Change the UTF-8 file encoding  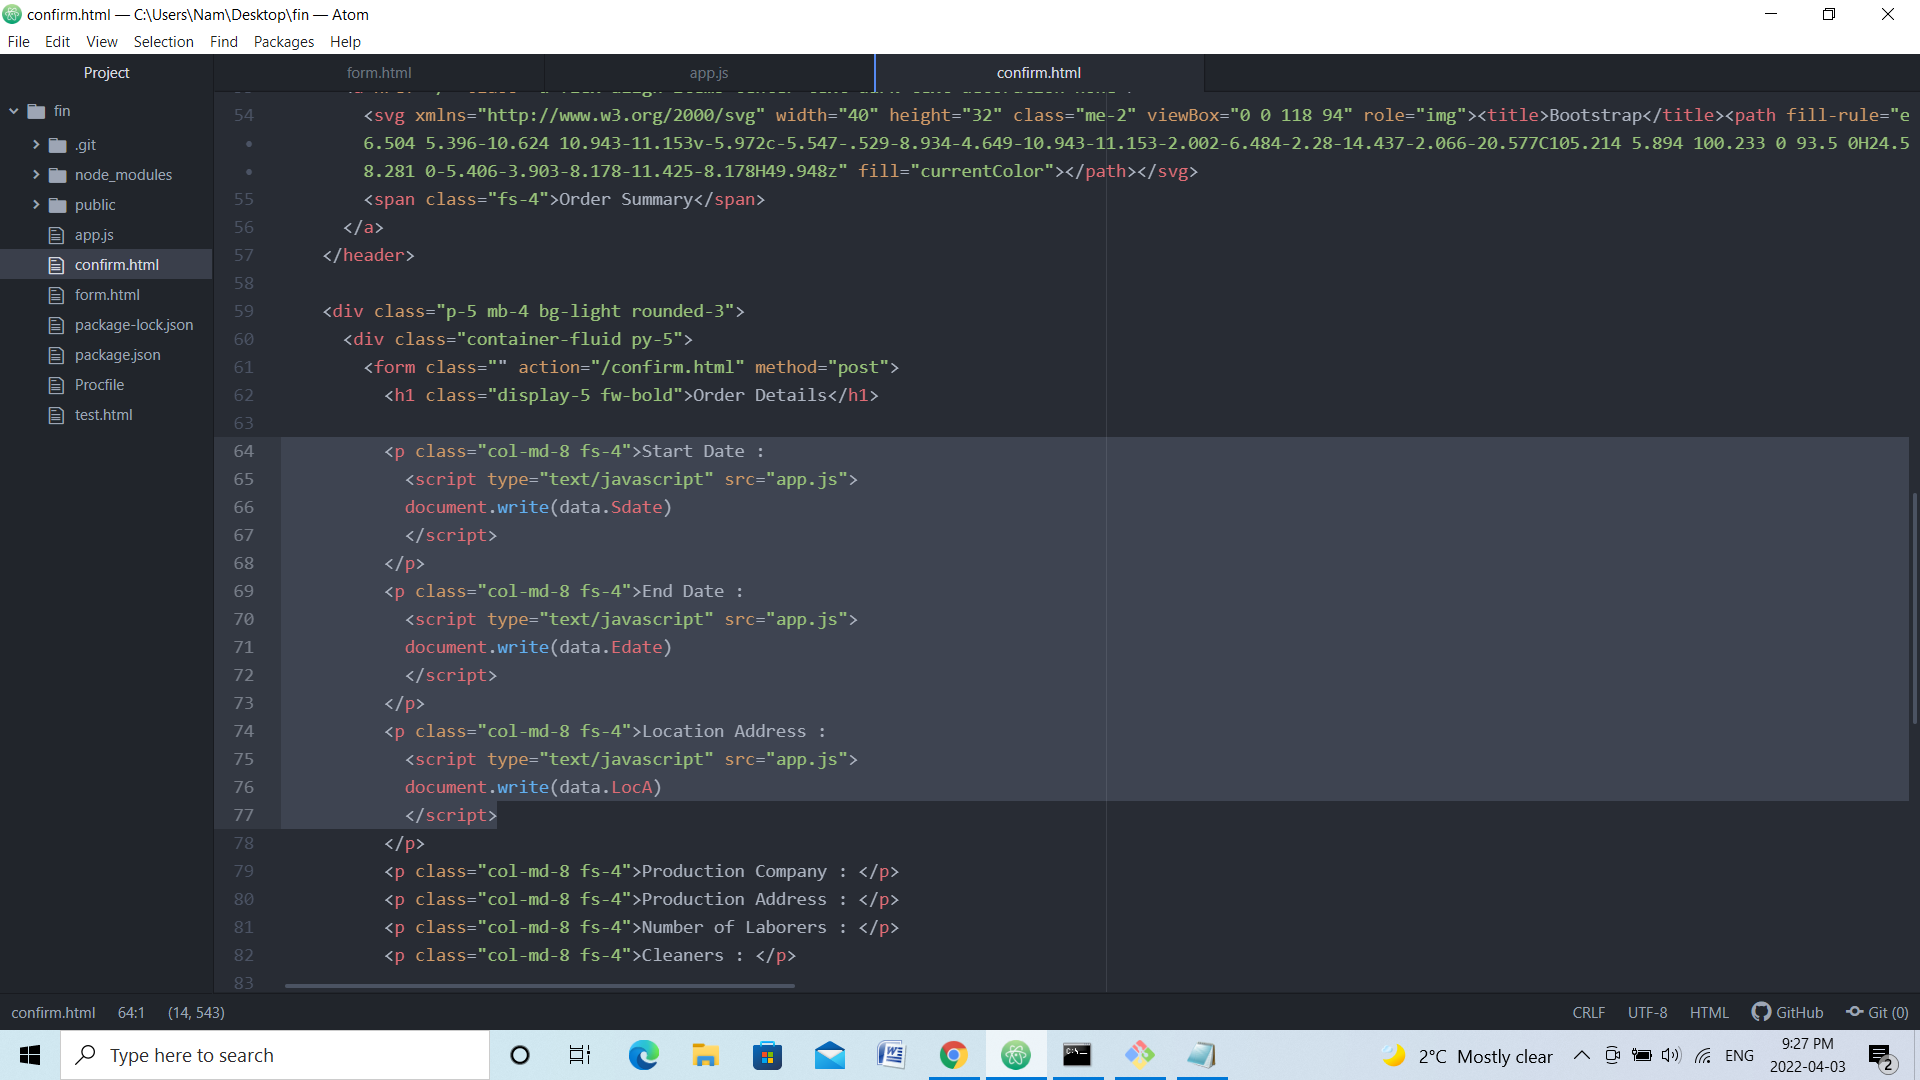(1647, 1013)
